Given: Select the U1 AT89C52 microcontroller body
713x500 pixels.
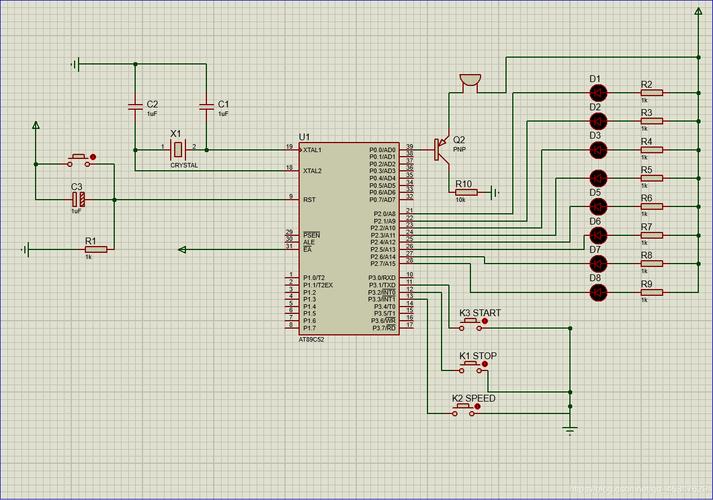Looking at the screenshot, I should point(341,238).
